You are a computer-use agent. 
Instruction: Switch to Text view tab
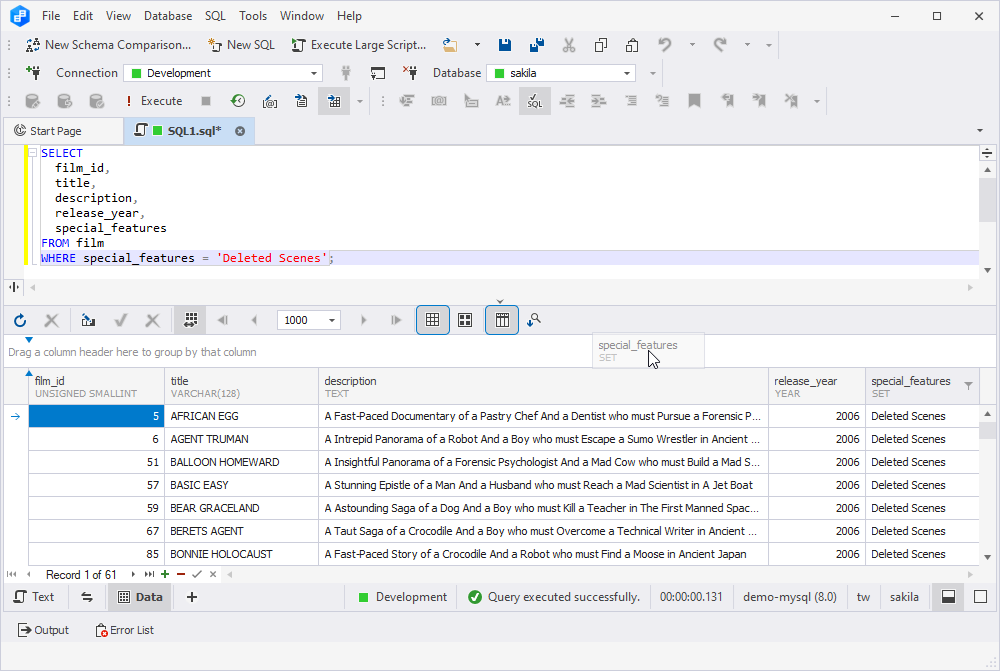pos(34,597)
